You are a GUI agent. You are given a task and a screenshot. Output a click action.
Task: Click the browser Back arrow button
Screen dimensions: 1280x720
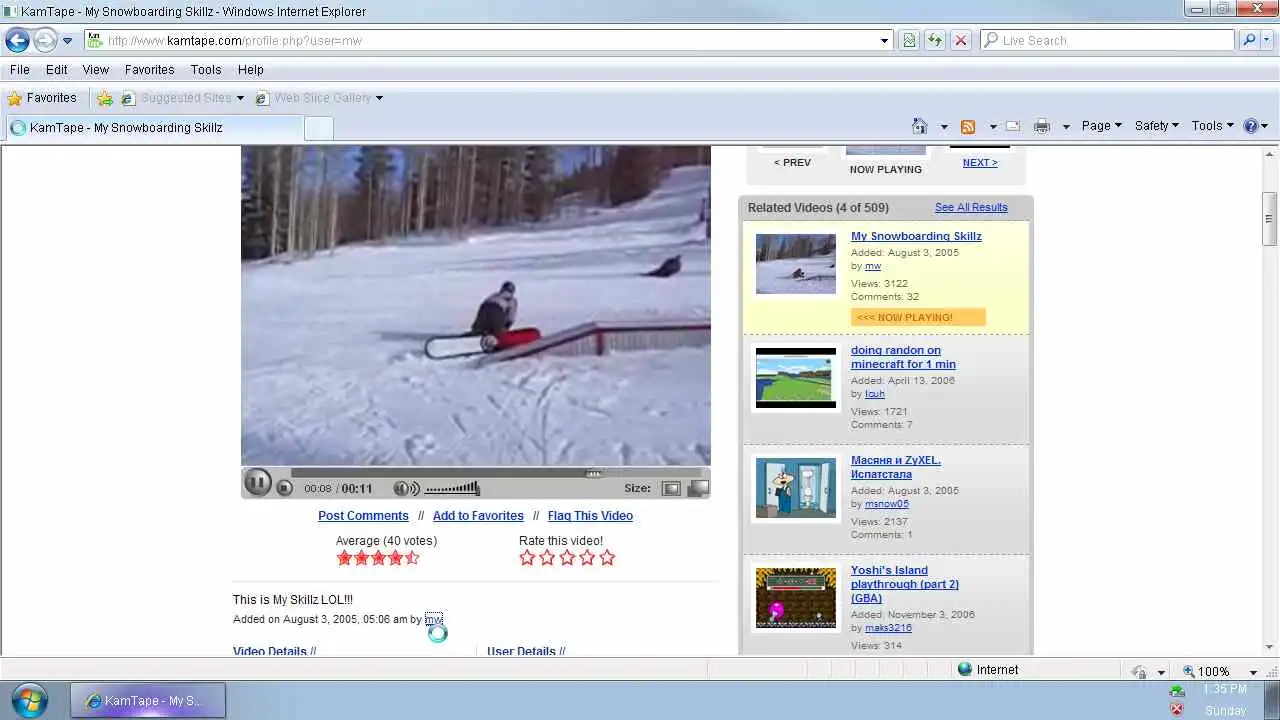pos(18,41)
